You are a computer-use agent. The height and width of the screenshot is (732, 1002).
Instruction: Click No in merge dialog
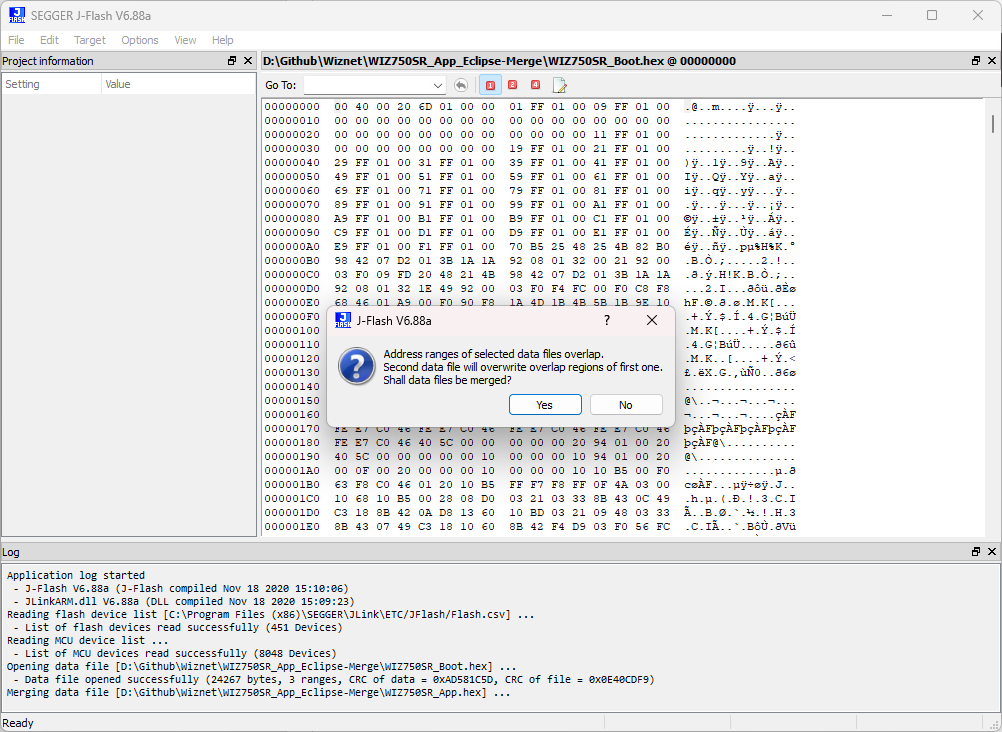(626, 405)
